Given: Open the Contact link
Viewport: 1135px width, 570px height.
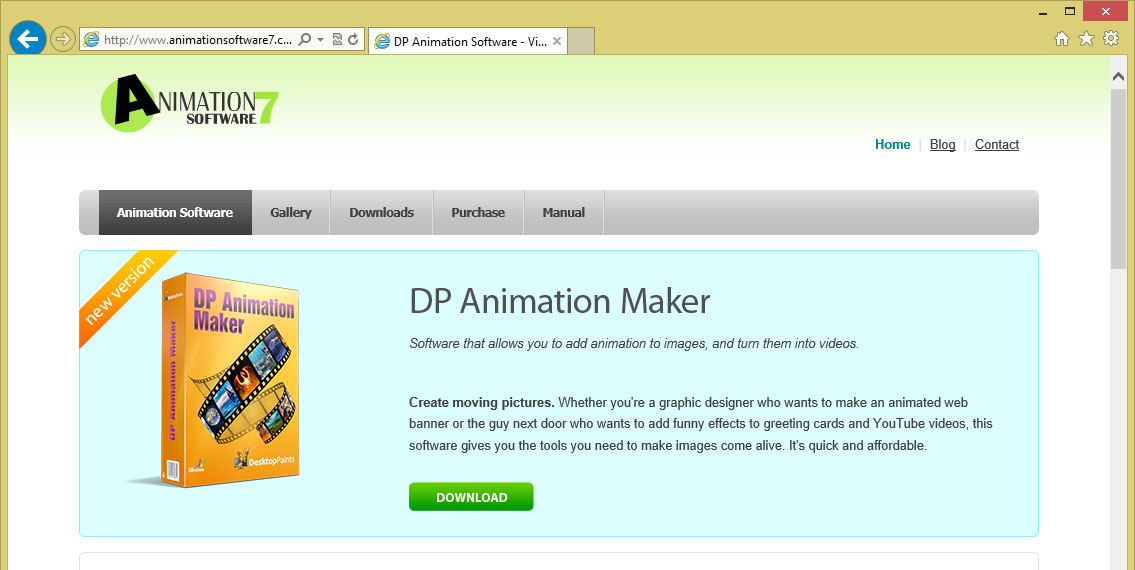Looking at the screenshot, I should pos(997,144).
